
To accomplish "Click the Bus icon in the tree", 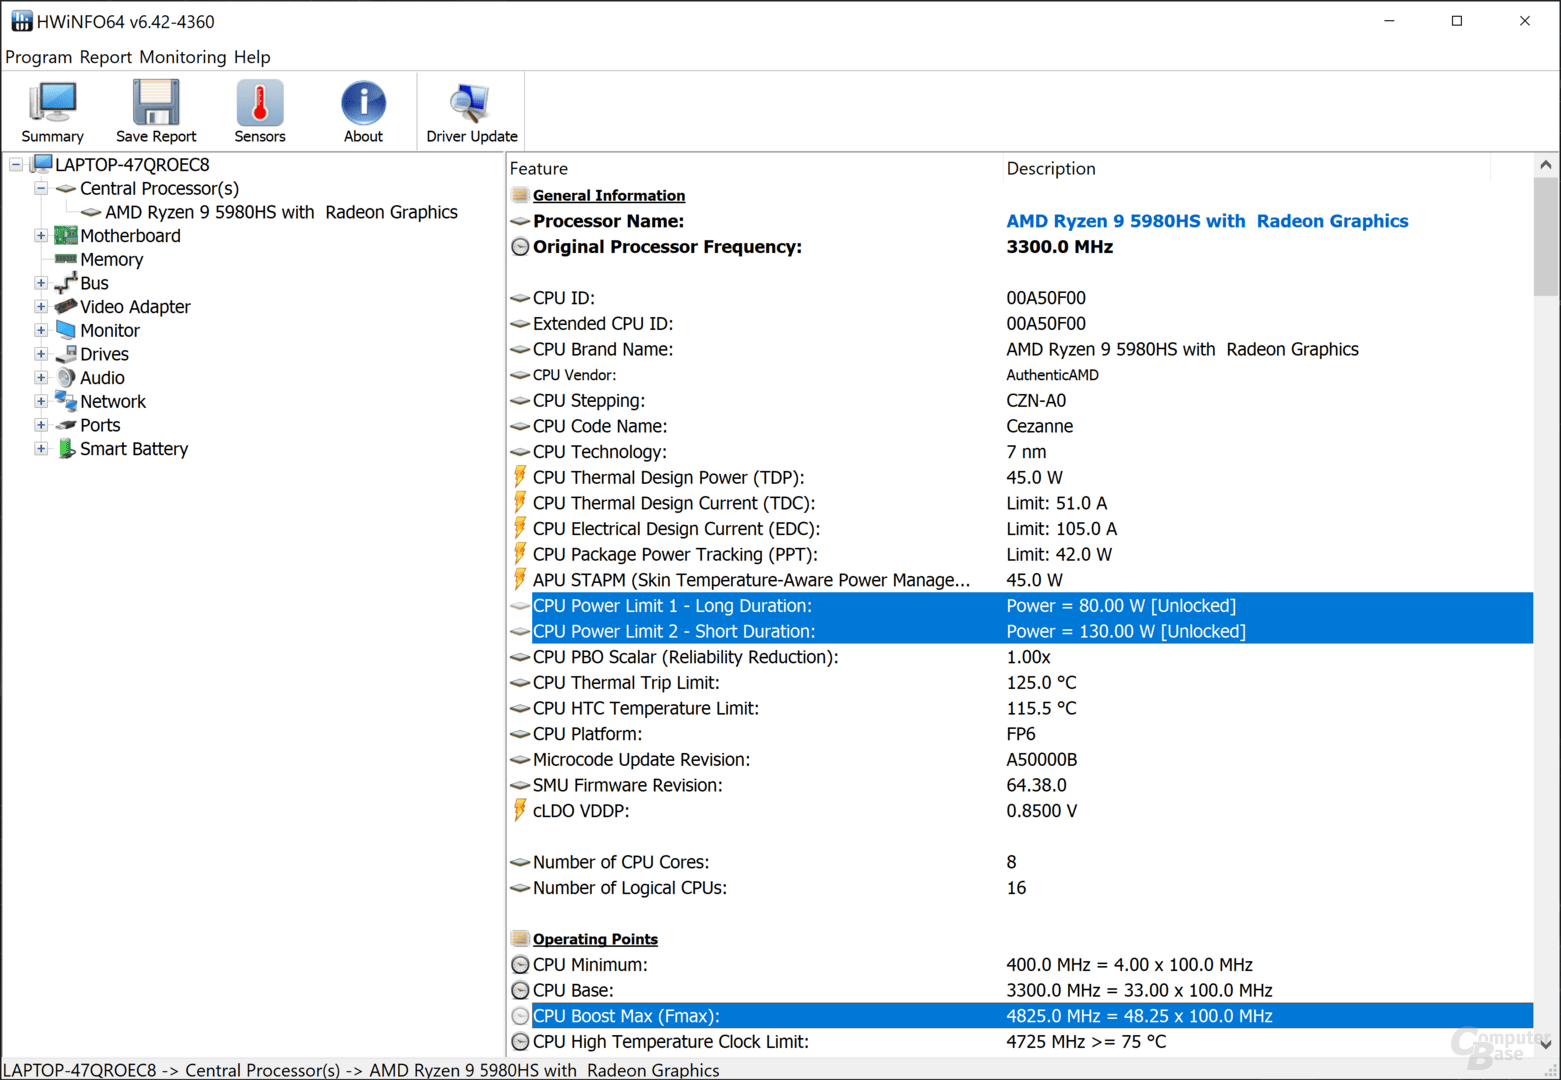I will tap(66, 283).
